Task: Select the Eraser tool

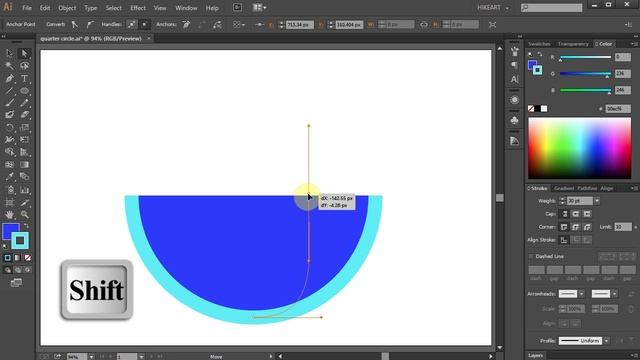Action: [24, 115]
